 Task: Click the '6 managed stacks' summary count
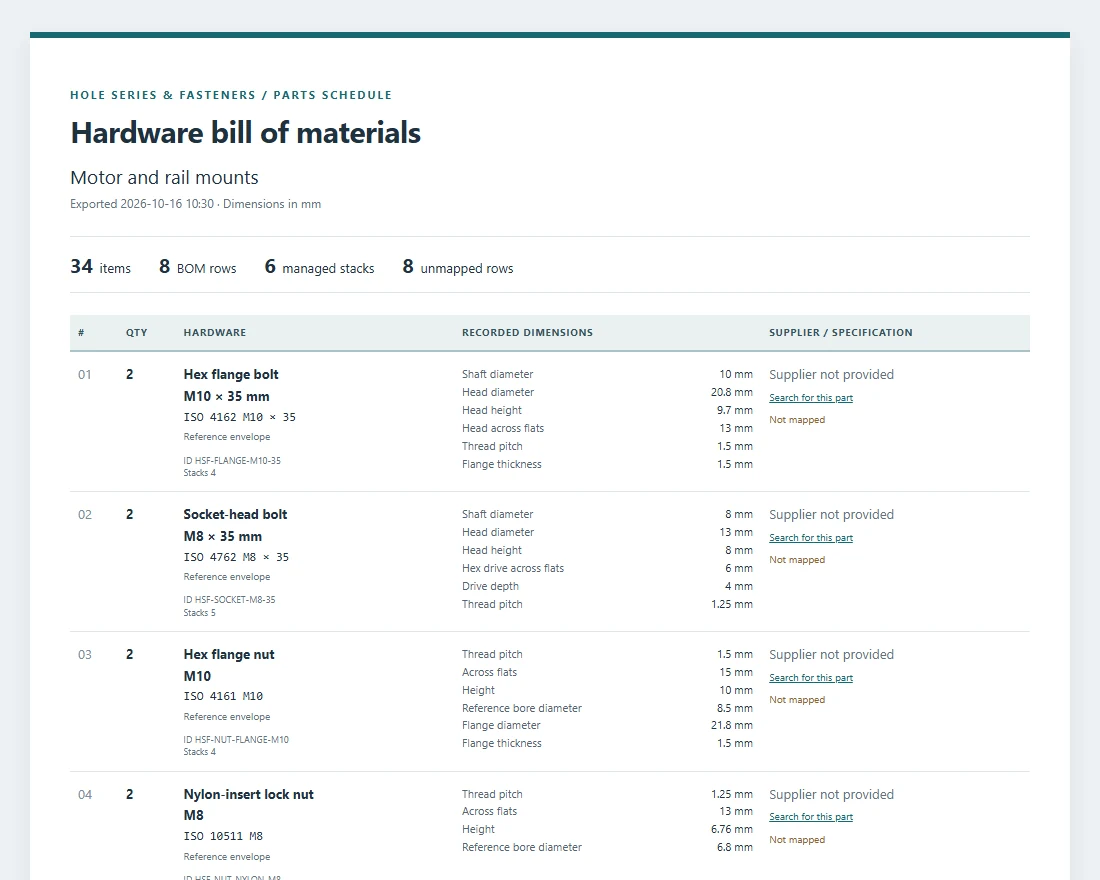pyautogui.click(x=319, y=267)
